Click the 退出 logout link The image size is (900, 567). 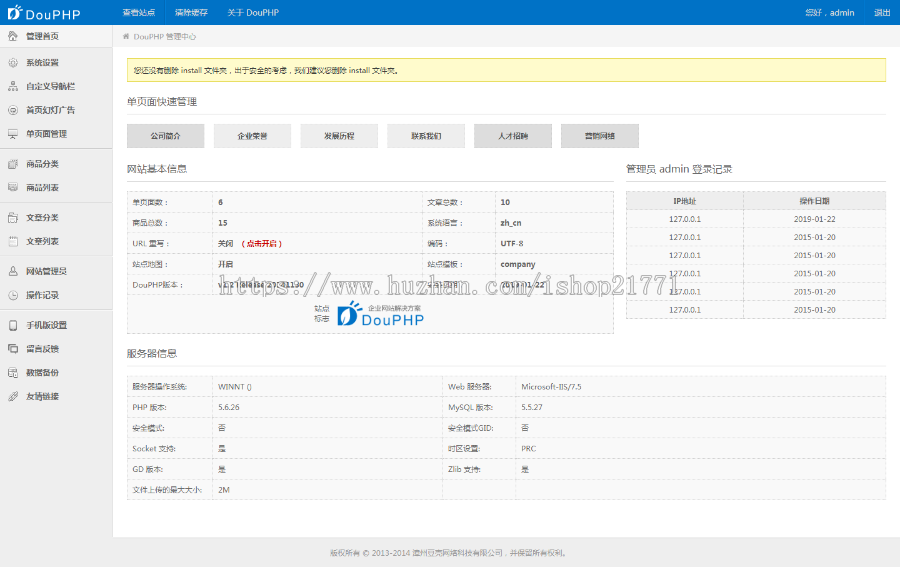click(x=881, y=13)
